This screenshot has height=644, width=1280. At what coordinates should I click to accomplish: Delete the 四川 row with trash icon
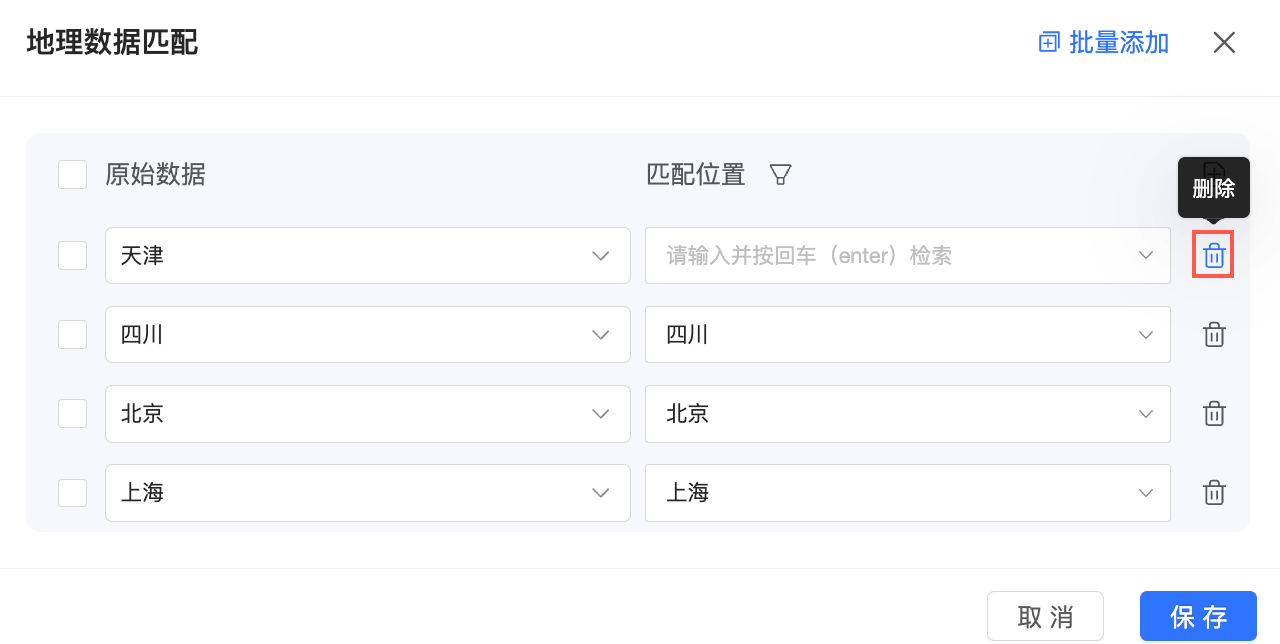(1213, 335)
